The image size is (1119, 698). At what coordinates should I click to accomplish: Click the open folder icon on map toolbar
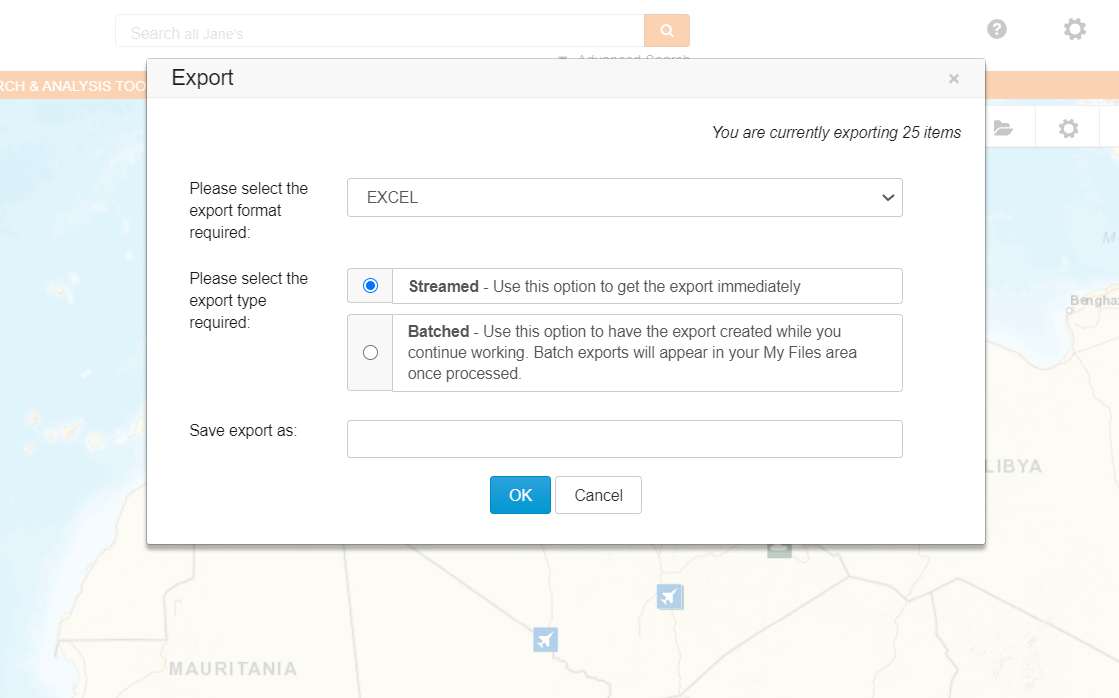[1002, 128]
